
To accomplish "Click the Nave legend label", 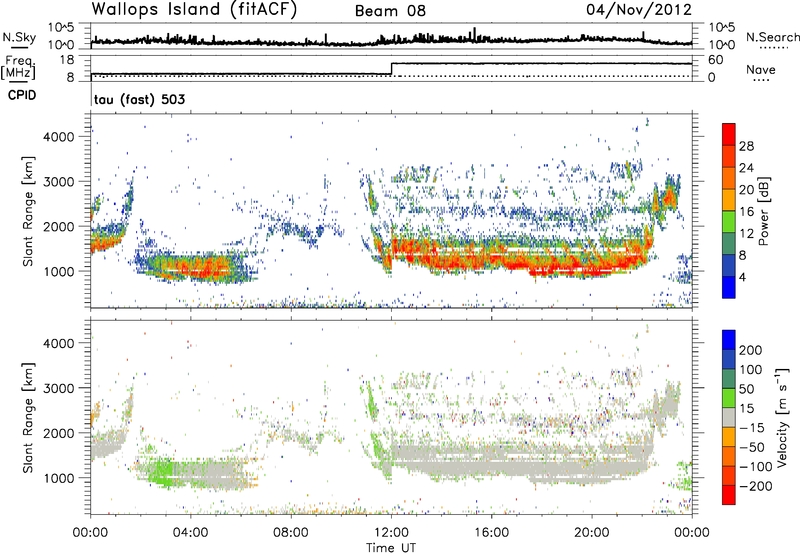I will pos(761,69).
